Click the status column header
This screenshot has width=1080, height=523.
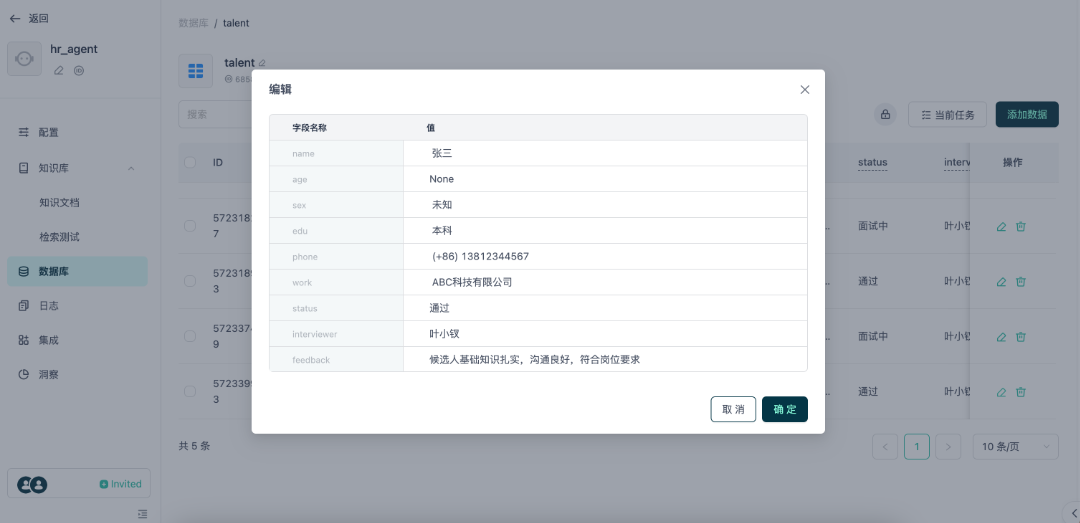point(873,163)
